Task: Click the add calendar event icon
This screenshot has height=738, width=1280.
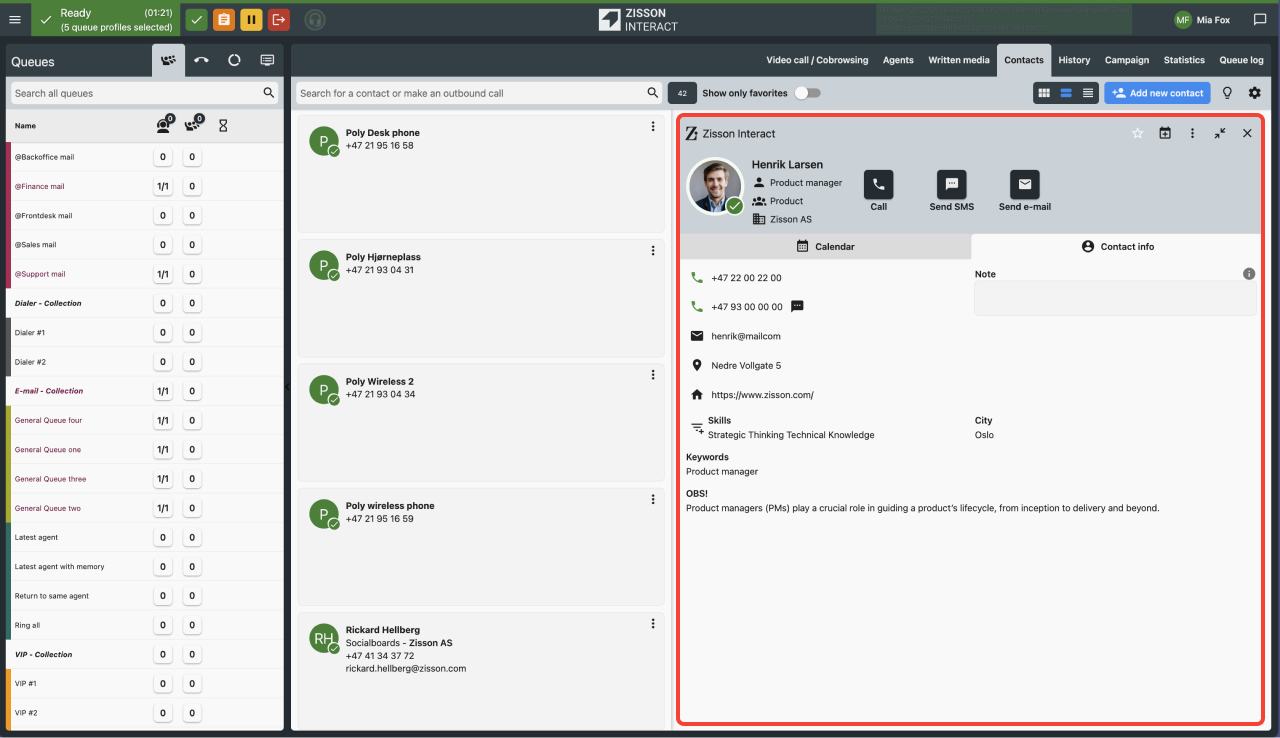Action: [1165, 133]
